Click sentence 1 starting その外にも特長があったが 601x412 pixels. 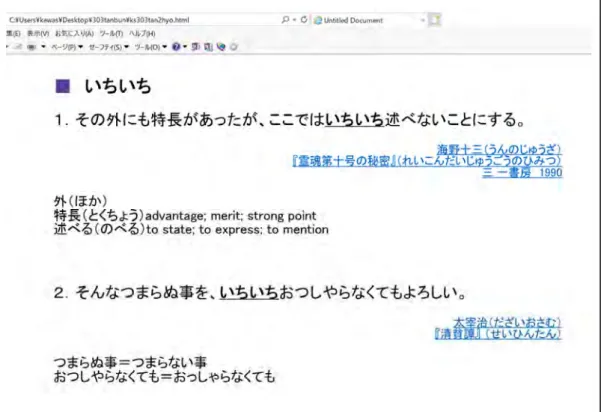coord(290,120)
